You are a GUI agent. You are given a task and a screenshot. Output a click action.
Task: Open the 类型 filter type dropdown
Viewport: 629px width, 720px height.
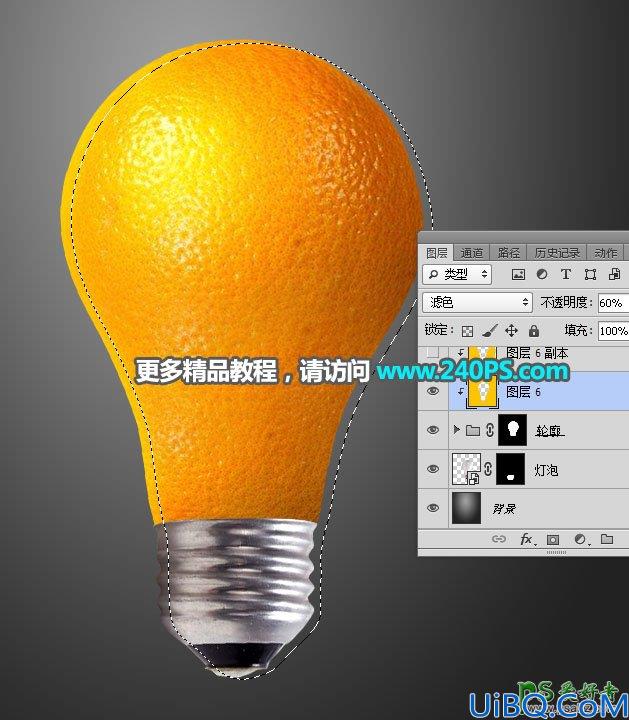click(x=457, y=274)
